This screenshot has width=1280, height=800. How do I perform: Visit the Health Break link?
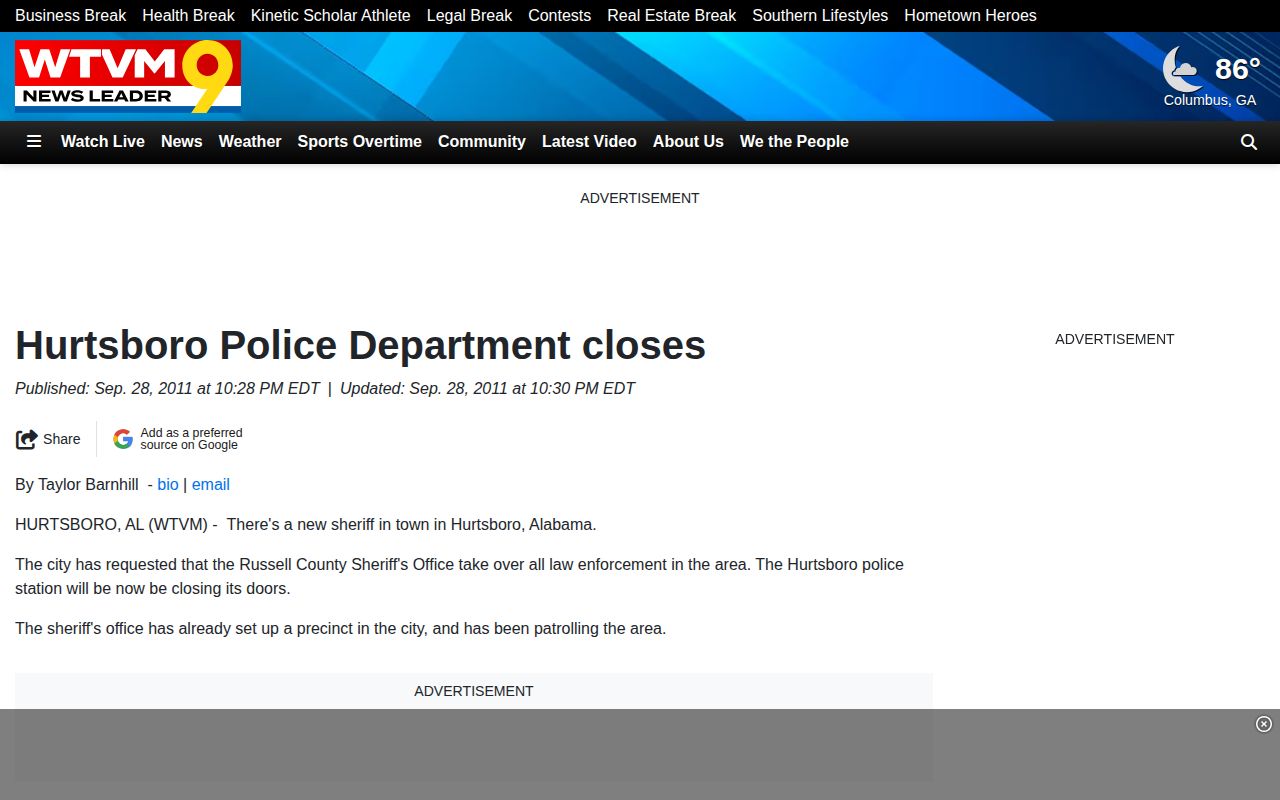188,16
